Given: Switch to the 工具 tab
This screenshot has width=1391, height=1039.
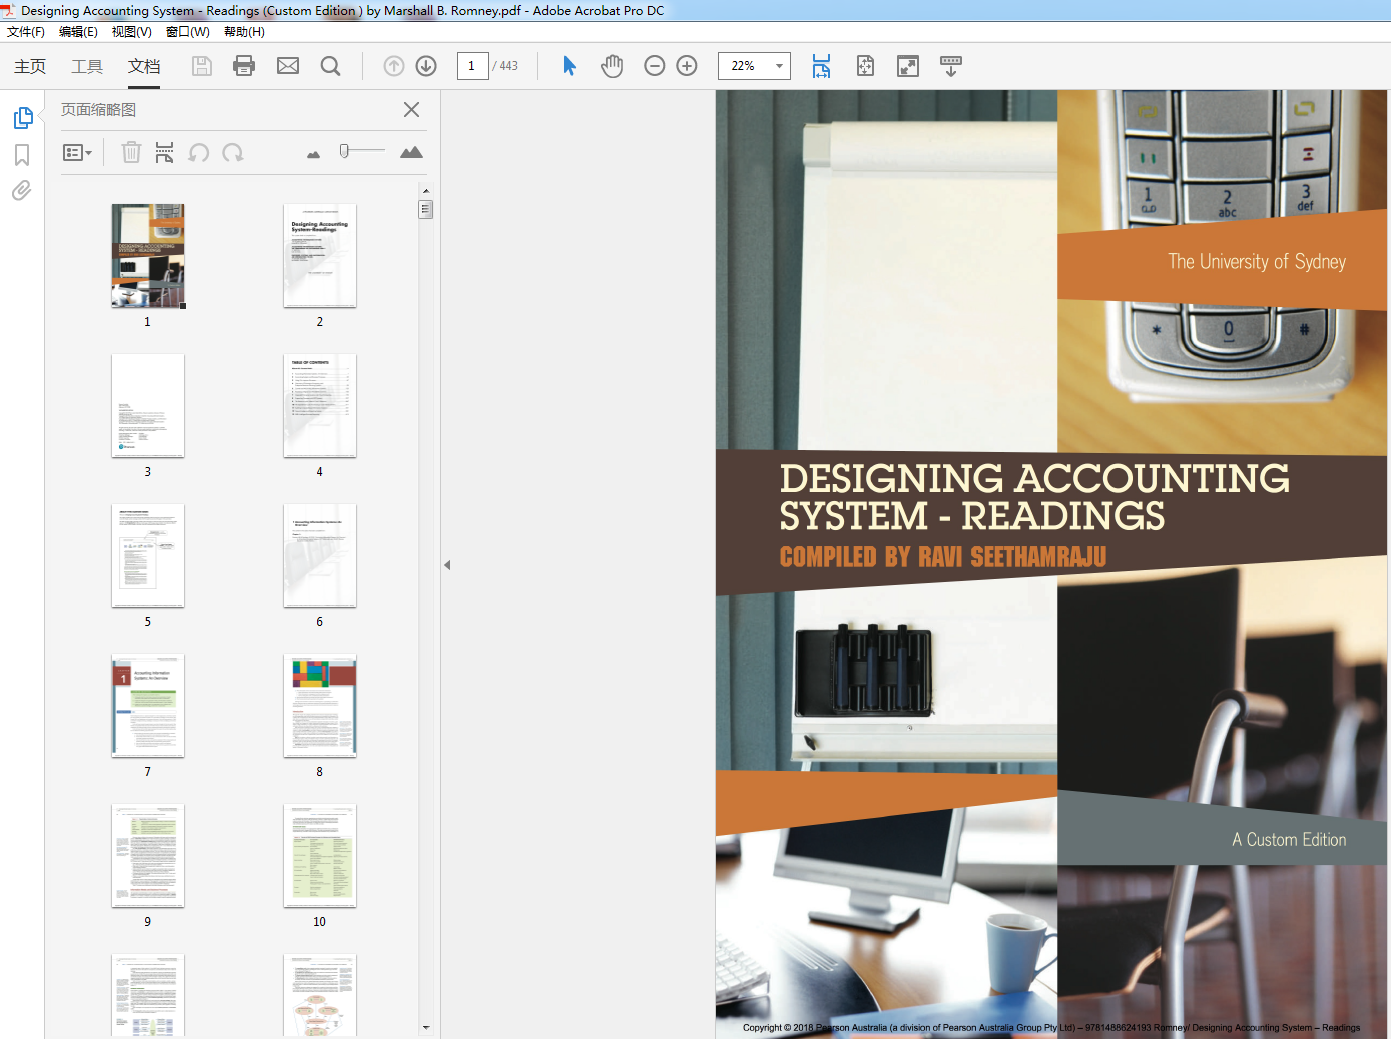Looking at the screenshot, I should (x=87, y=66).
